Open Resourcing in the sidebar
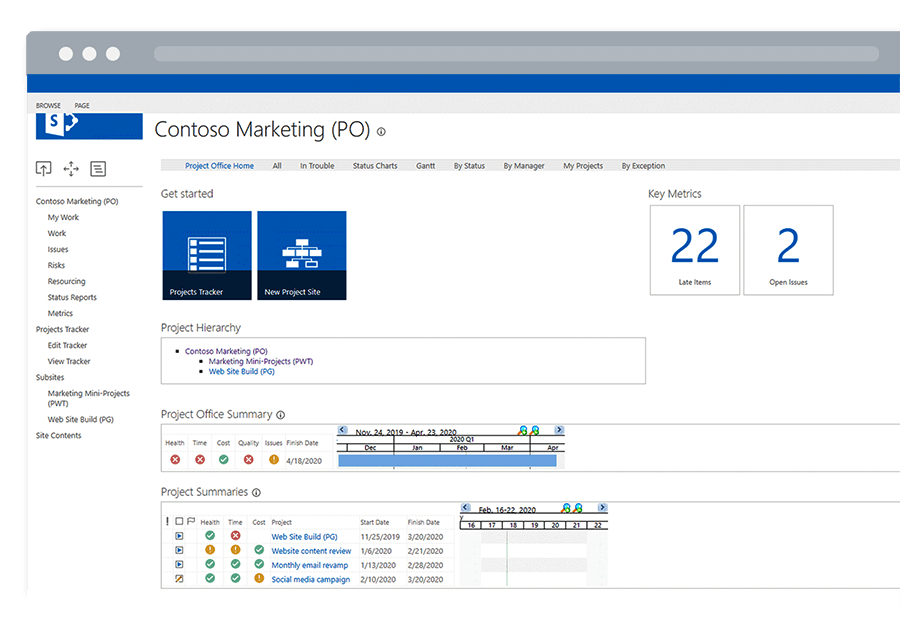Image resolution: width=900 pixels, height=626 pixels. [67, 281]
